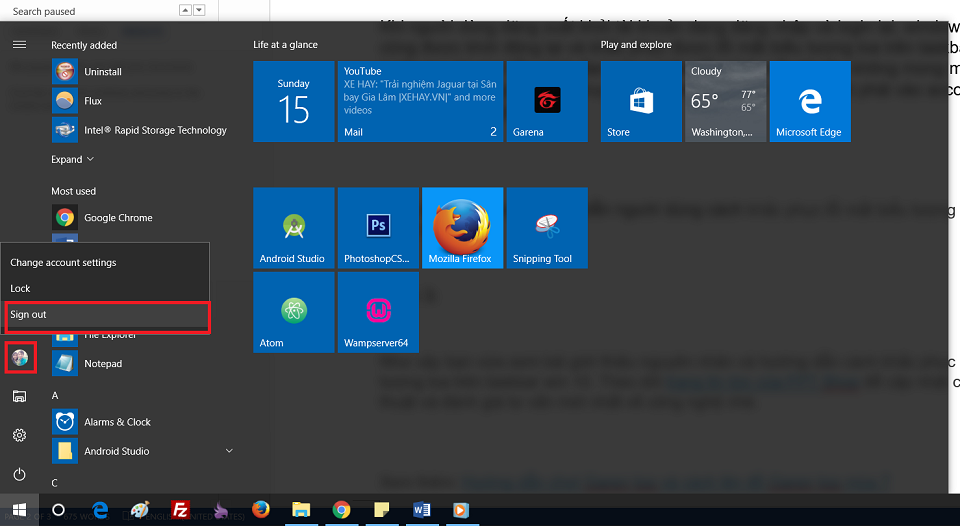Click the Power button in Start menu
Viewport: 960px width, 526px height.
[x=20, y=475]
